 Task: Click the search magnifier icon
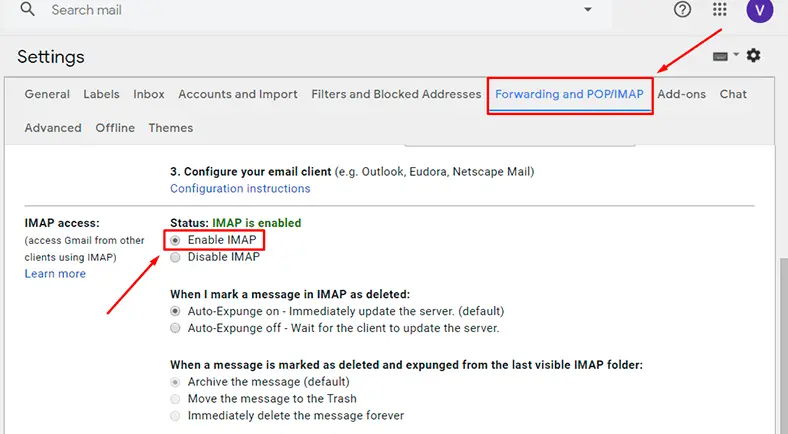pyautogui.click(x=28, y=9)
